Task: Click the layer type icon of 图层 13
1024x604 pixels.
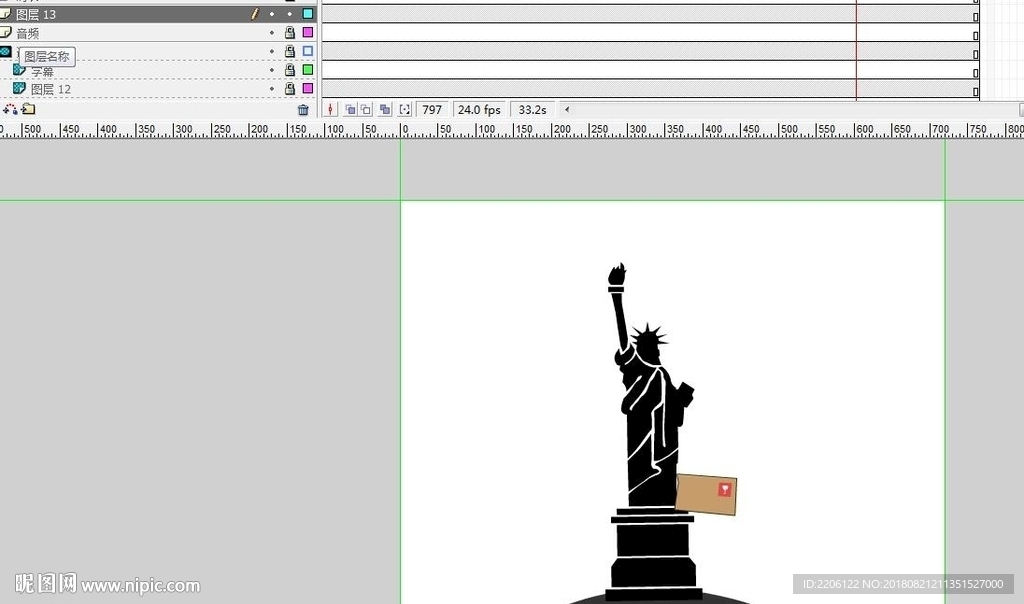Action: [x=5, y=13]
